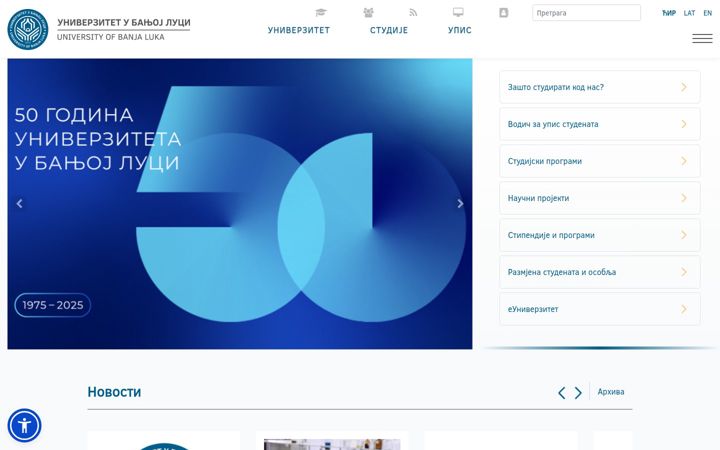Click the Претрага search field
This screenshot has height=450, width=720.
tap(586, 13)
